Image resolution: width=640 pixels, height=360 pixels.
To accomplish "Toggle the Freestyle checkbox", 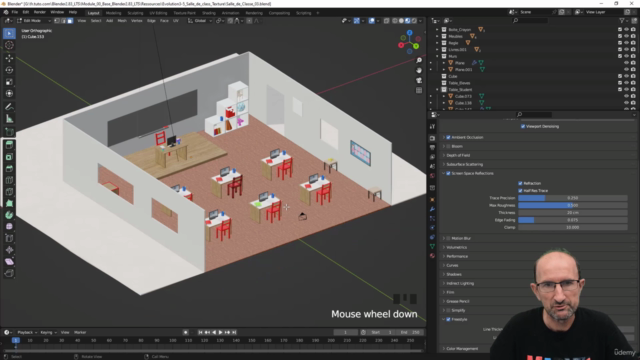I will point(449,319).
